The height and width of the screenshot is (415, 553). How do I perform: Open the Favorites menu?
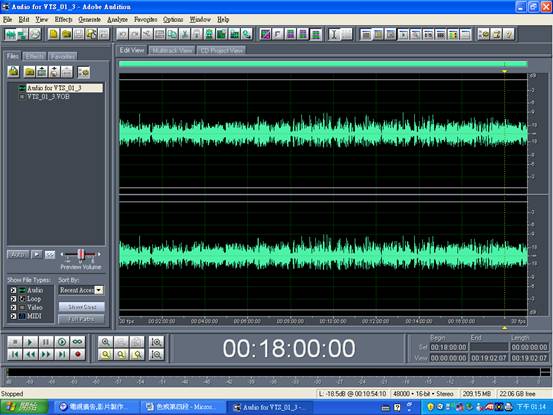pyautogui.click(x=145, y=19)
